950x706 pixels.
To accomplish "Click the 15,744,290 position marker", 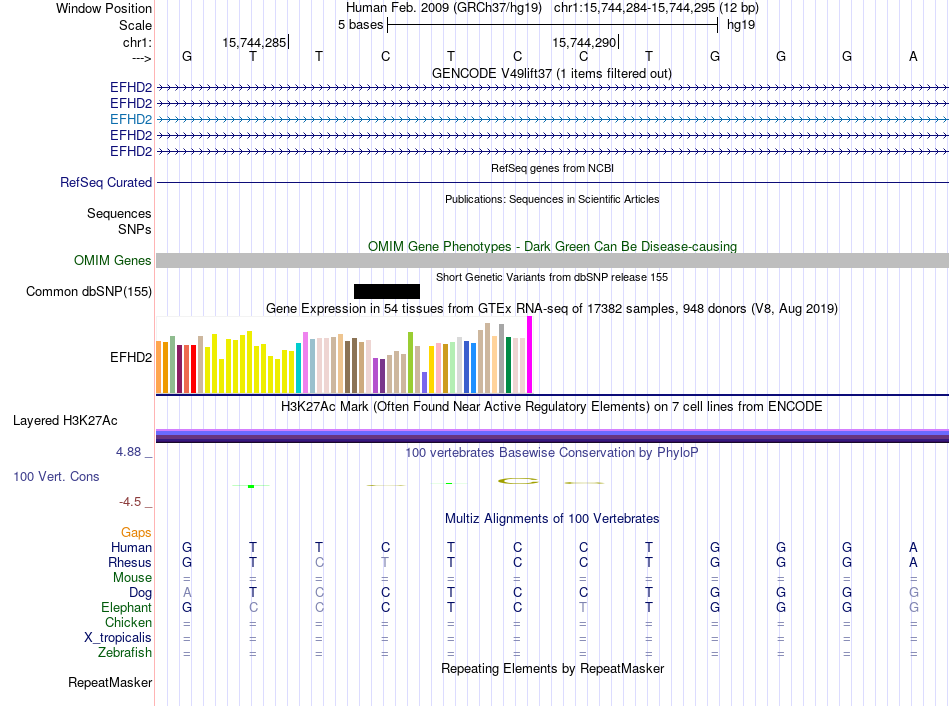I will point(585,42).
